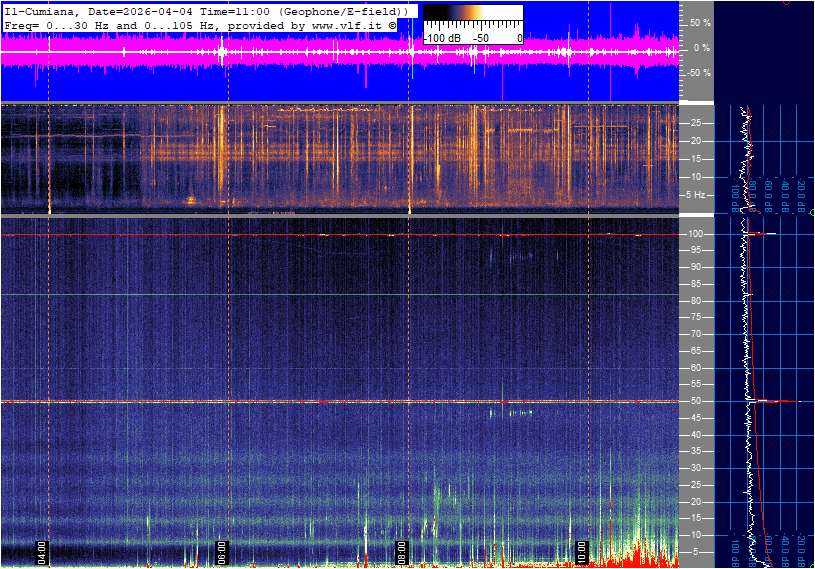Click the 08:00 time marker label

point(401,552)
